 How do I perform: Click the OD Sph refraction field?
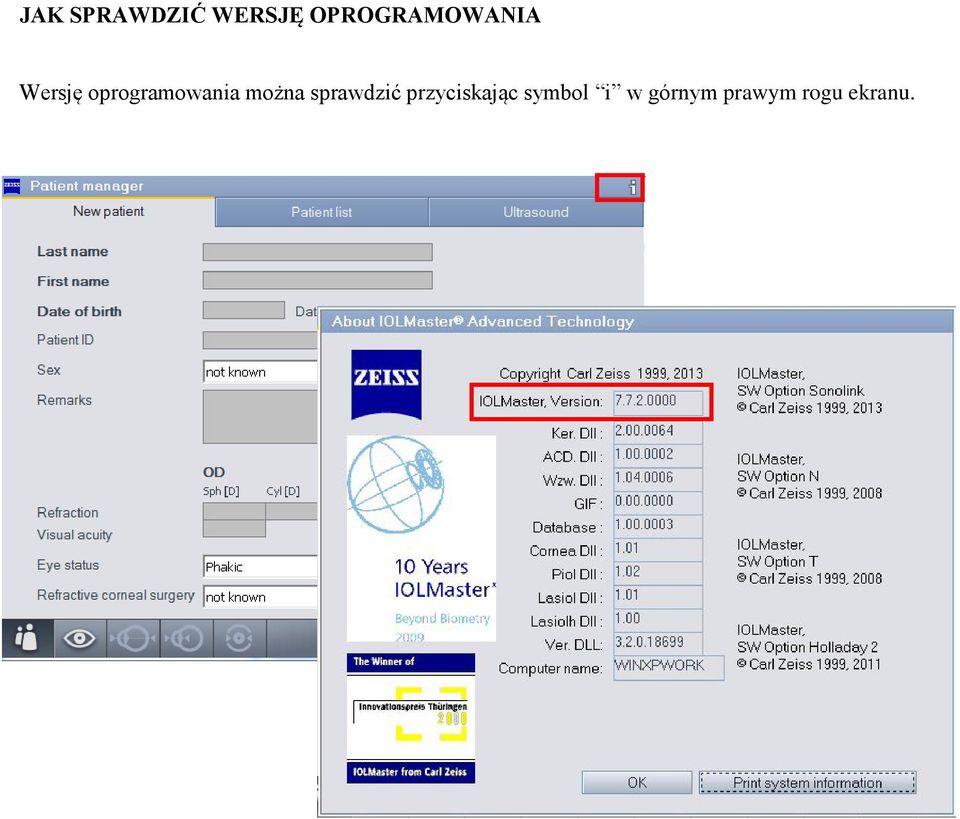(234, 511)
